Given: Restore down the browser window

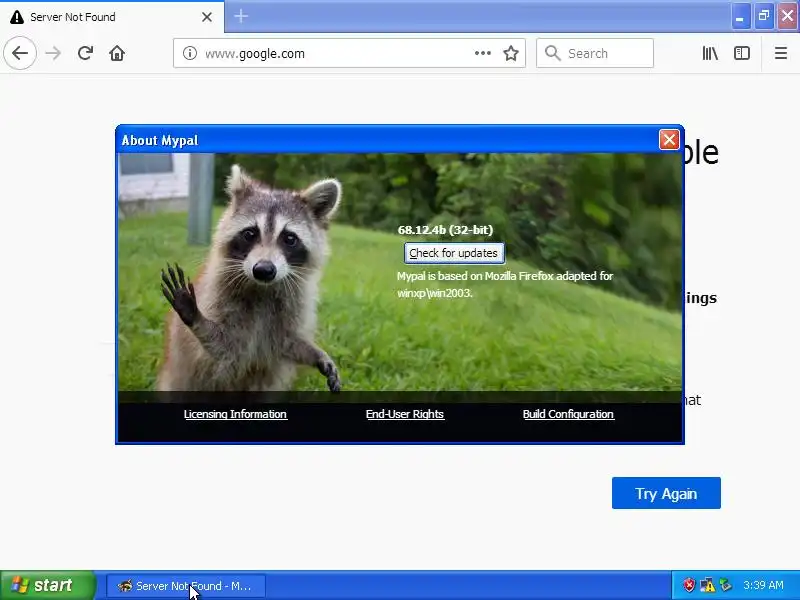Looking at the screenshot, I should [x=763, y=16].
